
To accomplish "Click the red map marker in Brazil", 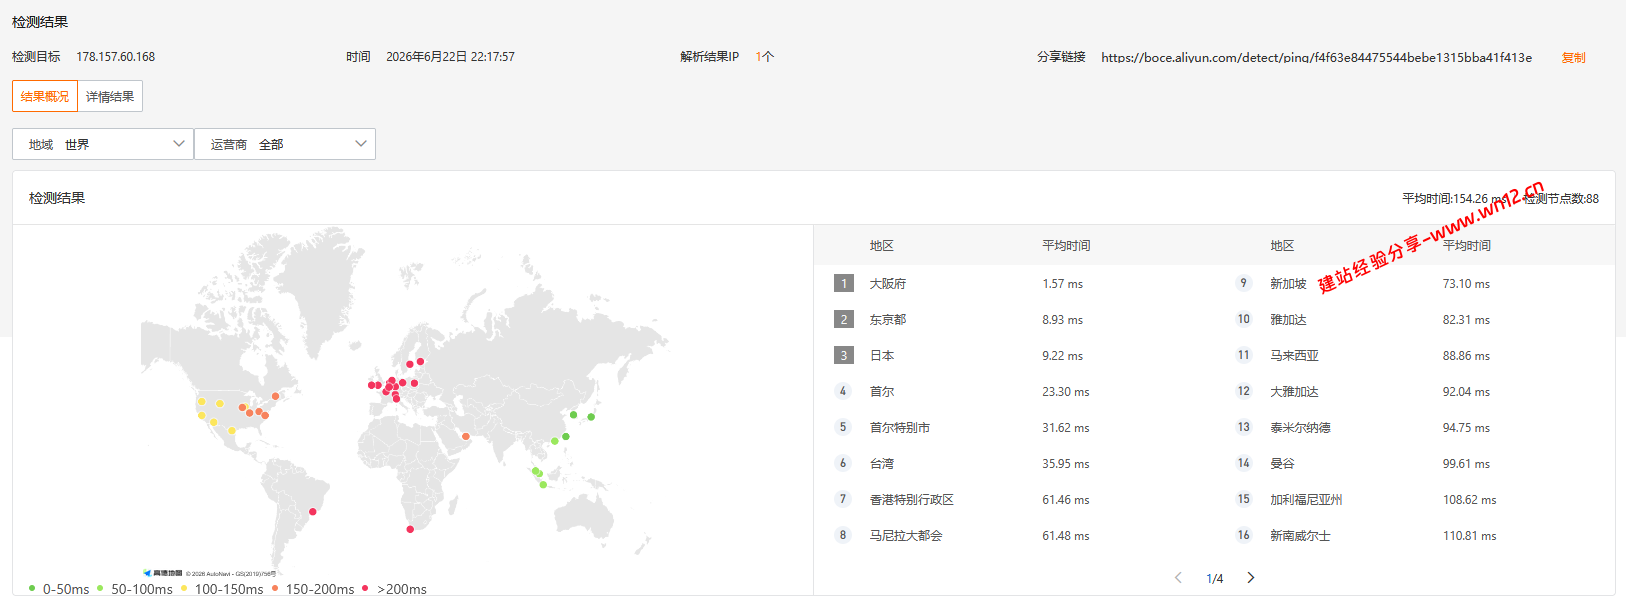I will pyautogui.click(x=313, y=512).
